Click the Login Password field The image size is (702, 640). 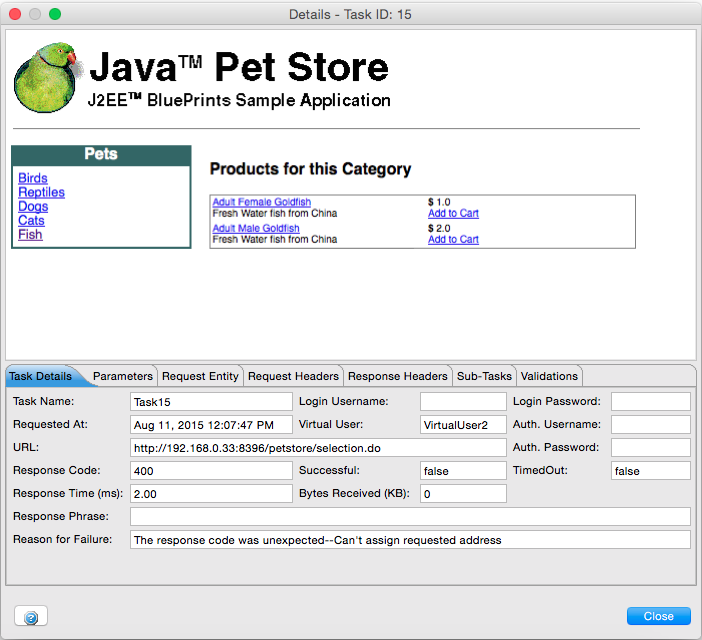click(x=651, y=401)
